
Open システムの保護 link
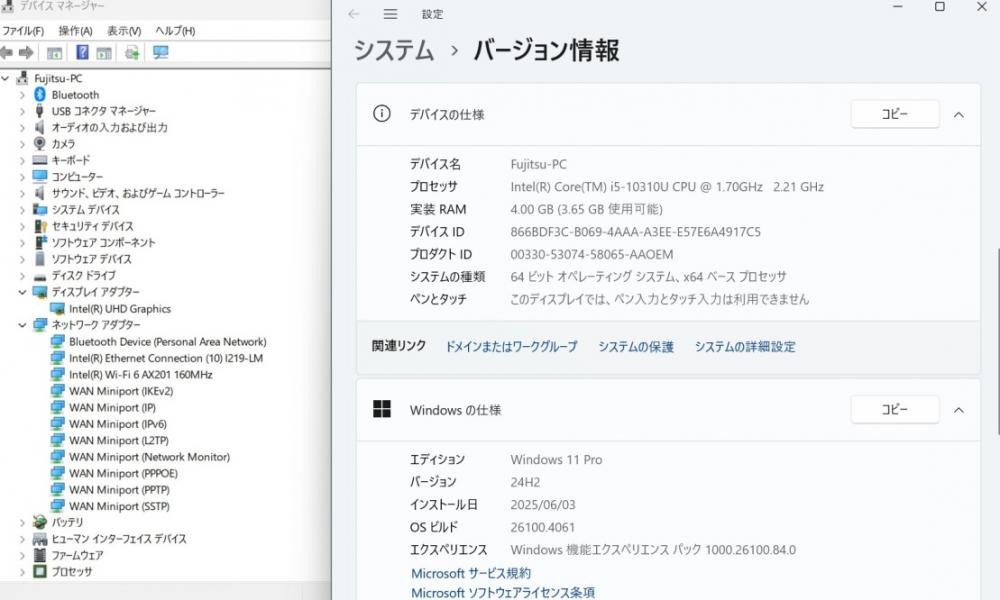coord(636,346)
